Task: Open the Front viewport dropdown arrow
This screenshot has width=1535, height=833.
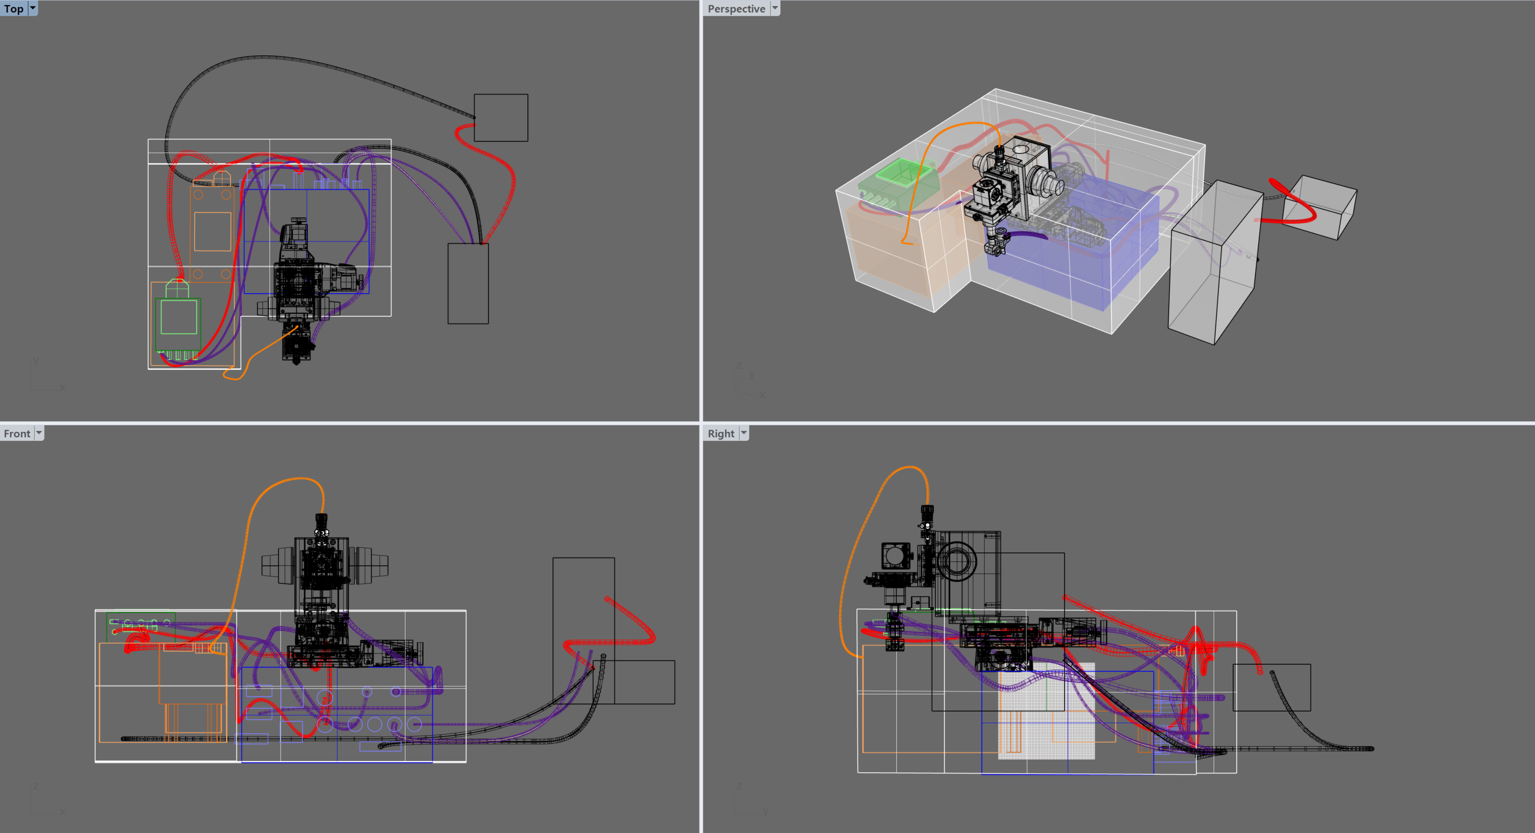Action: coord(39,433)
